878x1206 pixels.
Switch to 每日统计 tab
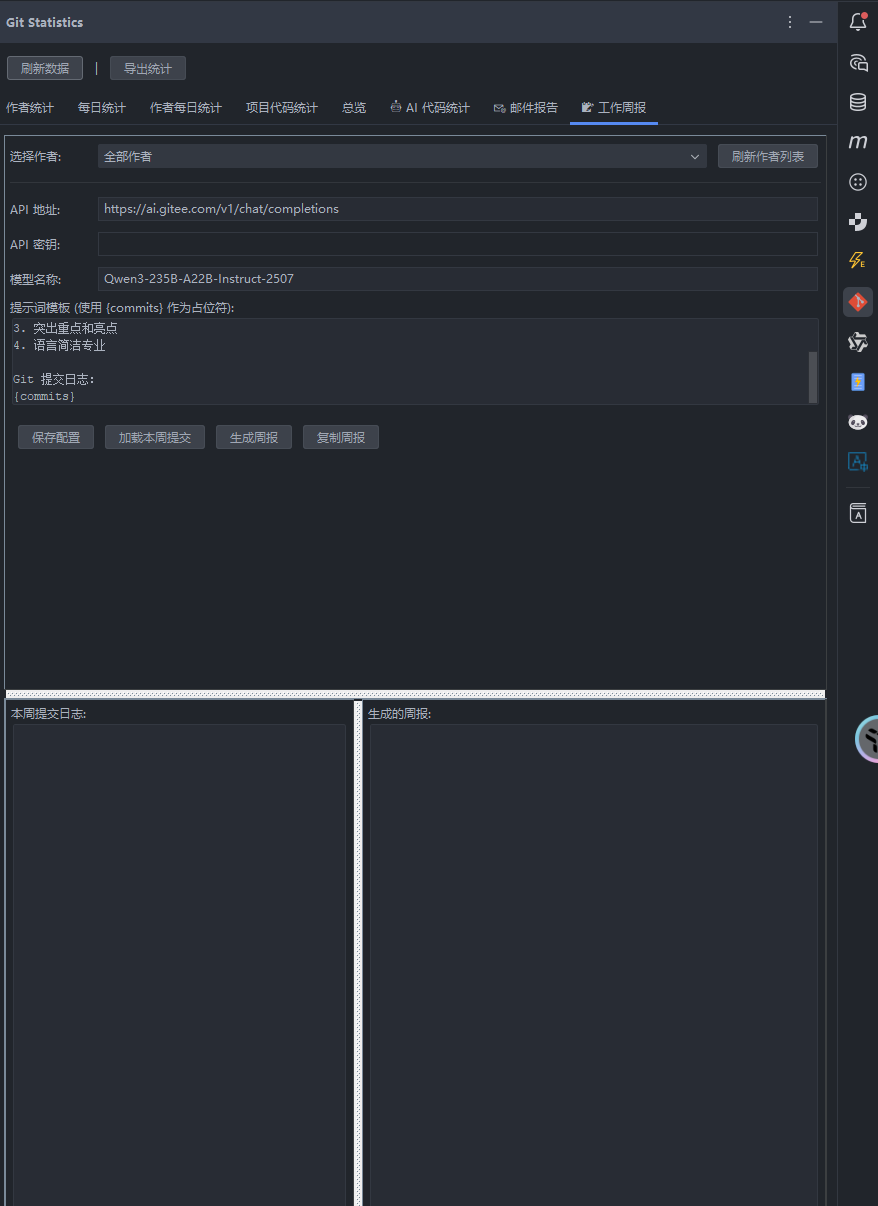102,108
